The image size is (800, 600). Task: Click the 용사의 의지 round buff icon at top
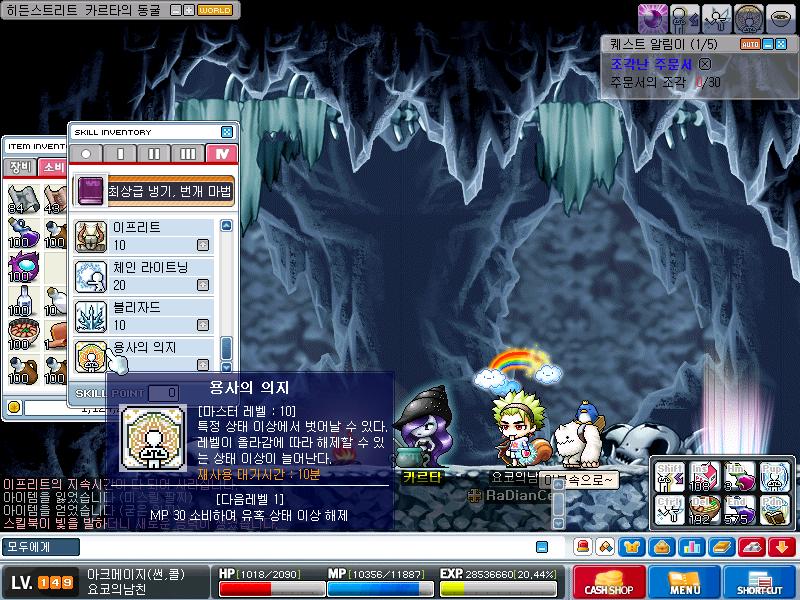[748, 18]
